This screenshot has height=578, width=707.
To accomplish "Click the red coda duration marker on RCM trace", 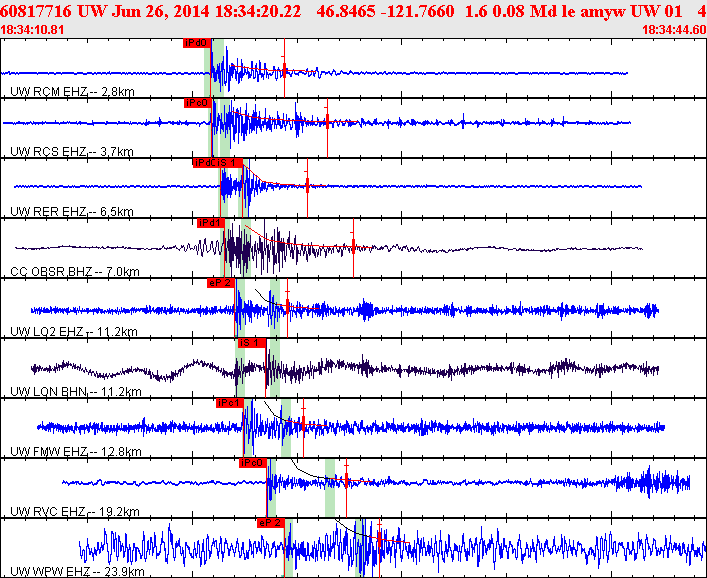I will pyautogui.click(x=285, y=68).
